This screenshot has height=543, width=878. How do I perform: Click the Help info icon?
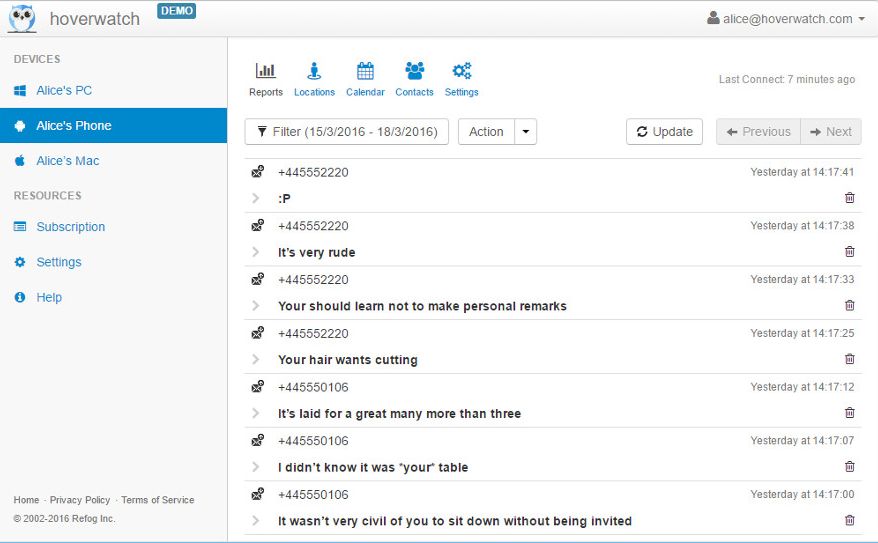pyautogui.click(x=20, y=297)
